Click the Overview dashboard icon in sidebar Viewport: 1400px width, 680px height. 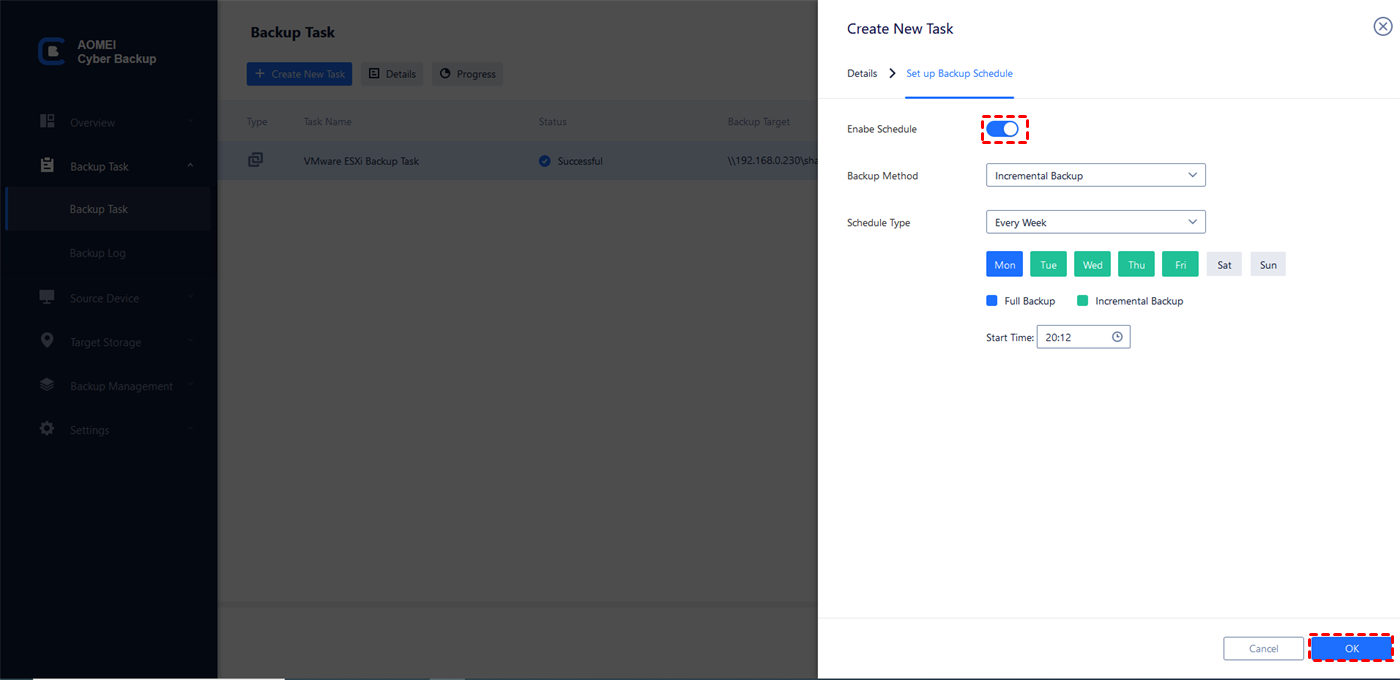point(47,121)
